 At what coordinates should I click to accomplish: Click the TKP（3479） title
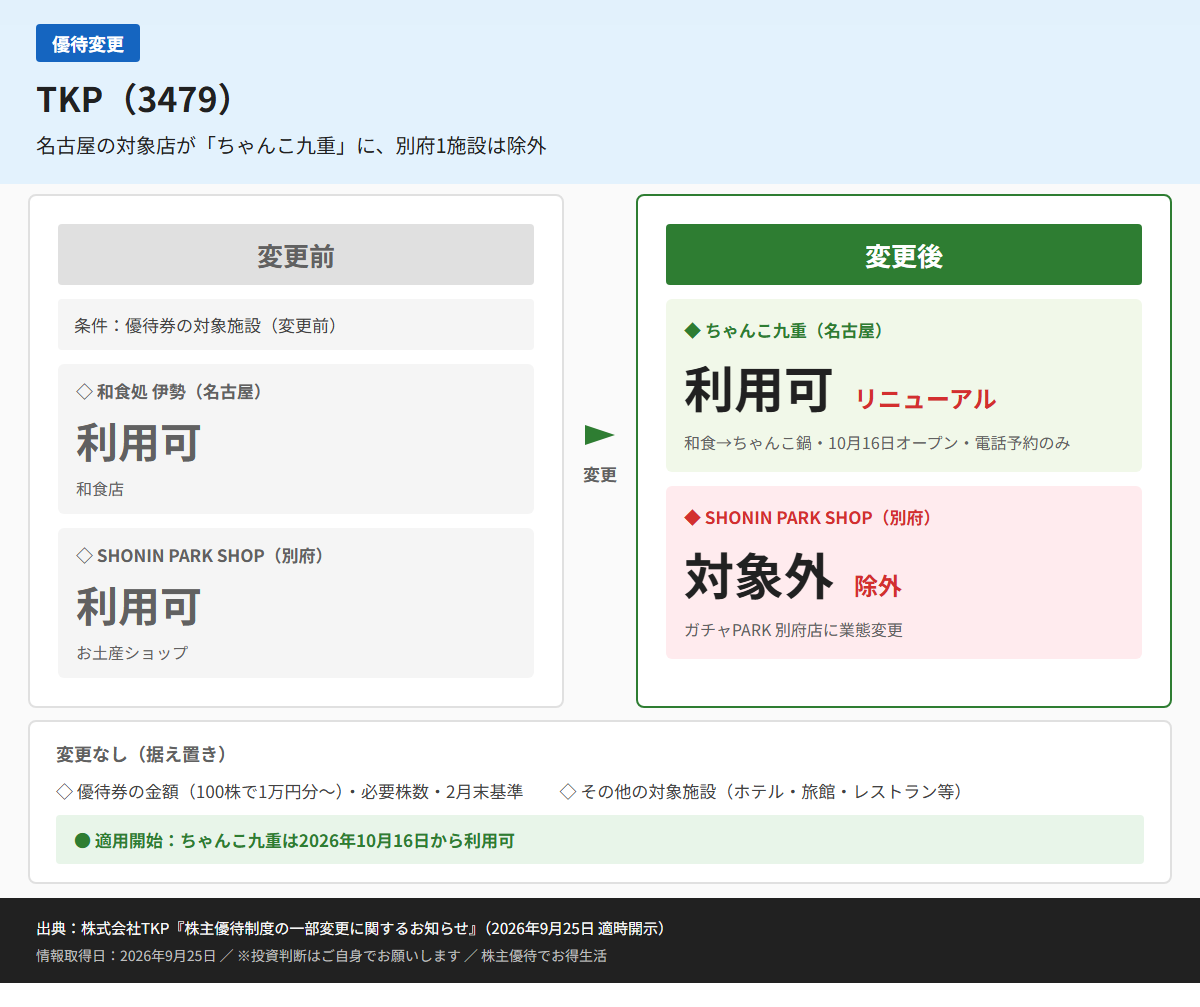tap(136, 100)
